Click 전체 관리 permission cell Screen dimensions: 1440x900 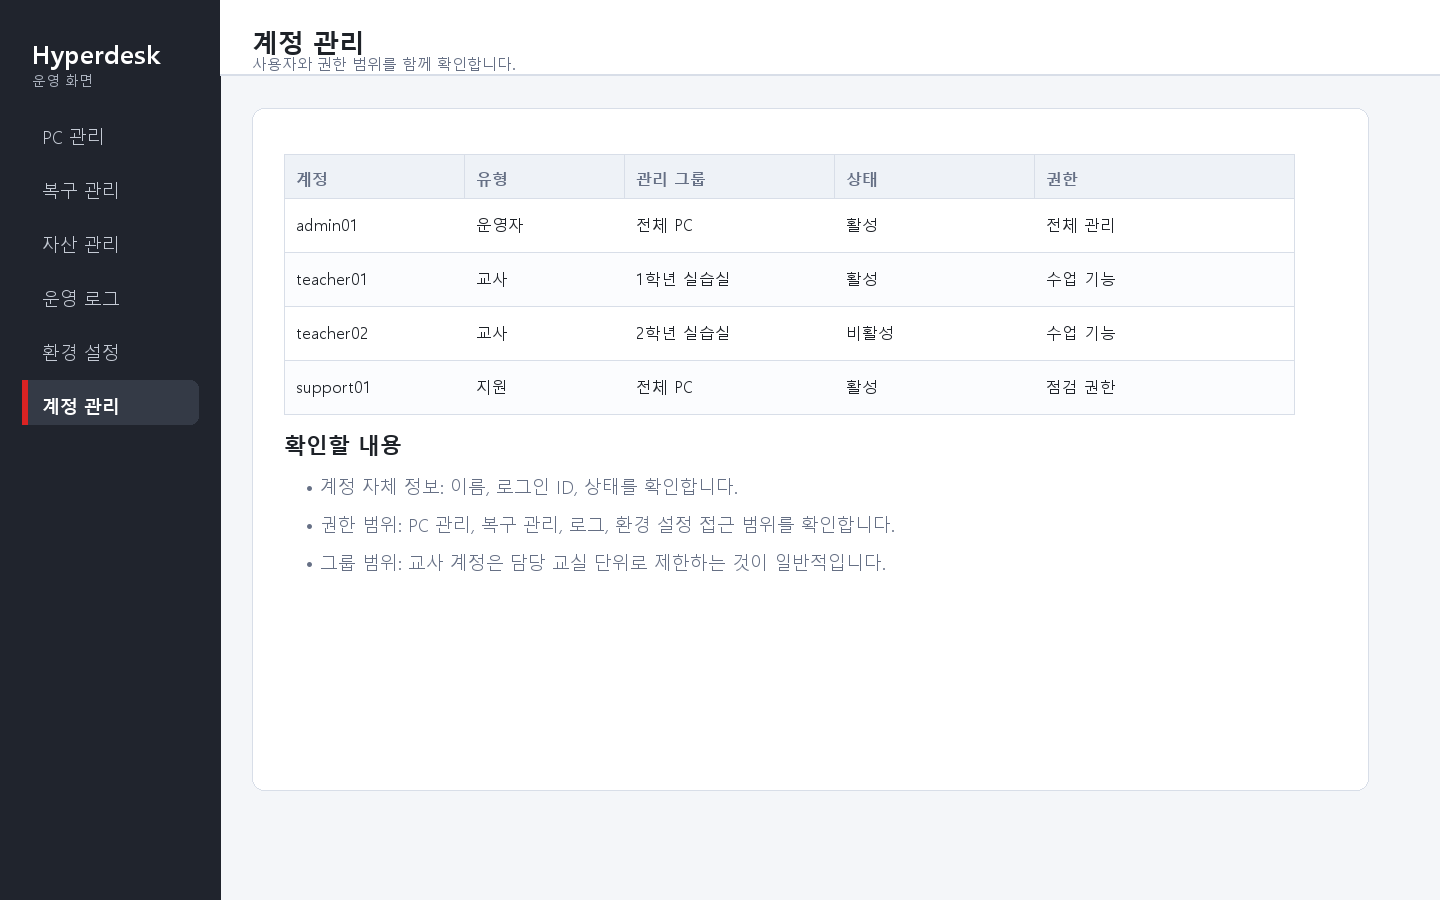(1164, 226)
